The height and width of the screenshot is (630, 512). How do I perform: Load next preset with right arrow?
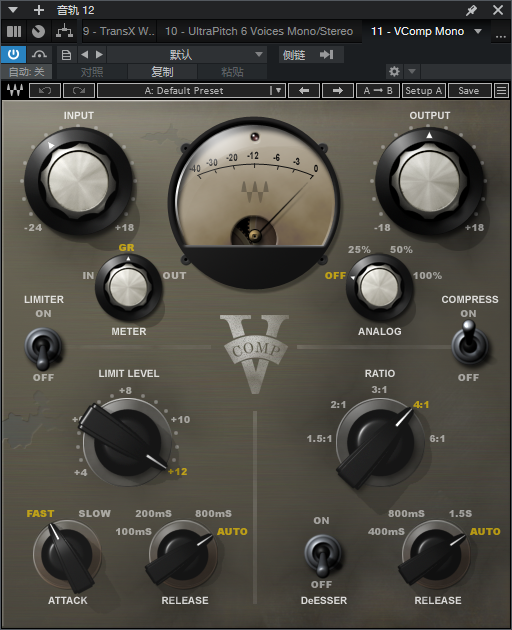(x=338, y=90)
